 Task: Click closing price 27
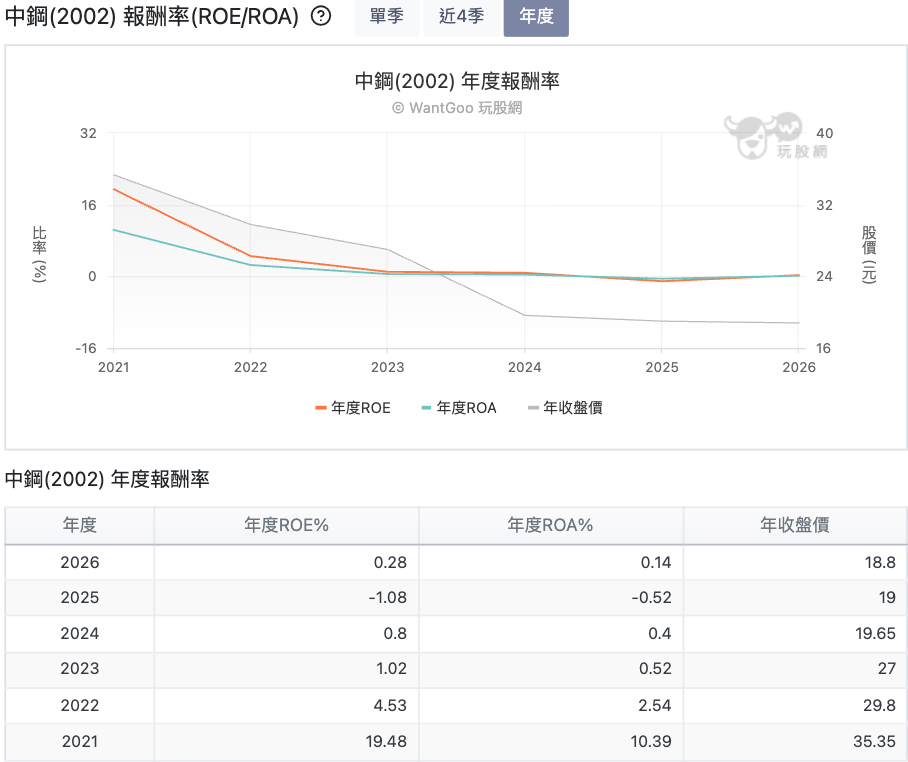[887, 669]
